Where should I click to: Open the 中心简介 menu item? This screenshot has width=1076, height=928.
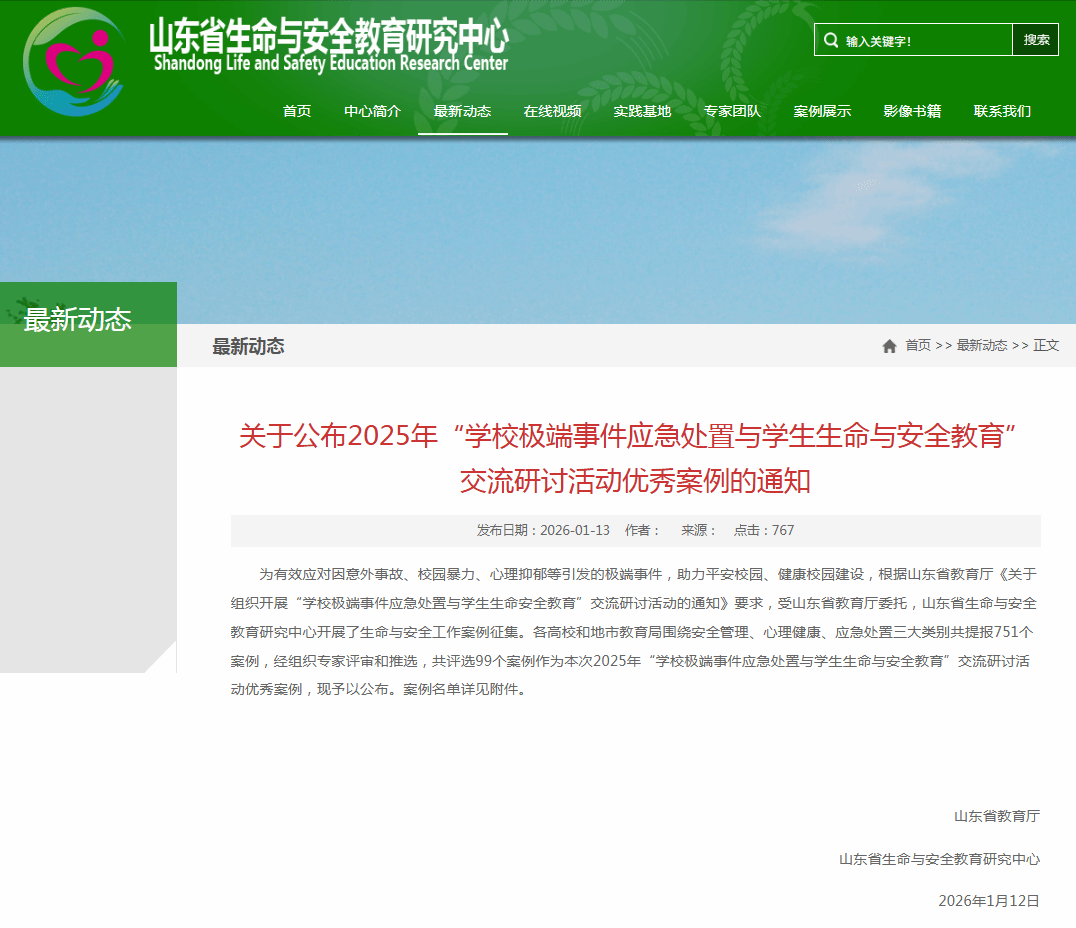point(372,111)
